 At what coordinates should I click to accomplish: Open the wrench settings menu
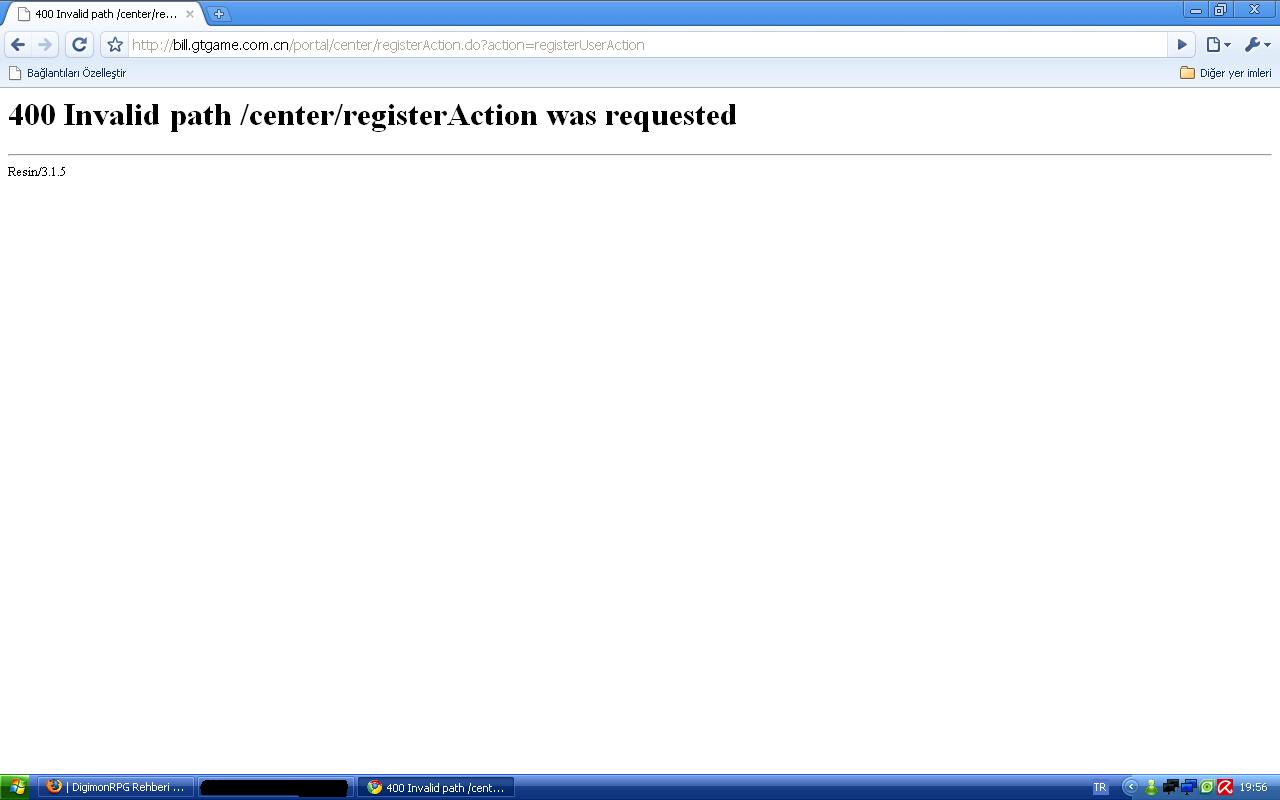click(x=1257, y=45)
